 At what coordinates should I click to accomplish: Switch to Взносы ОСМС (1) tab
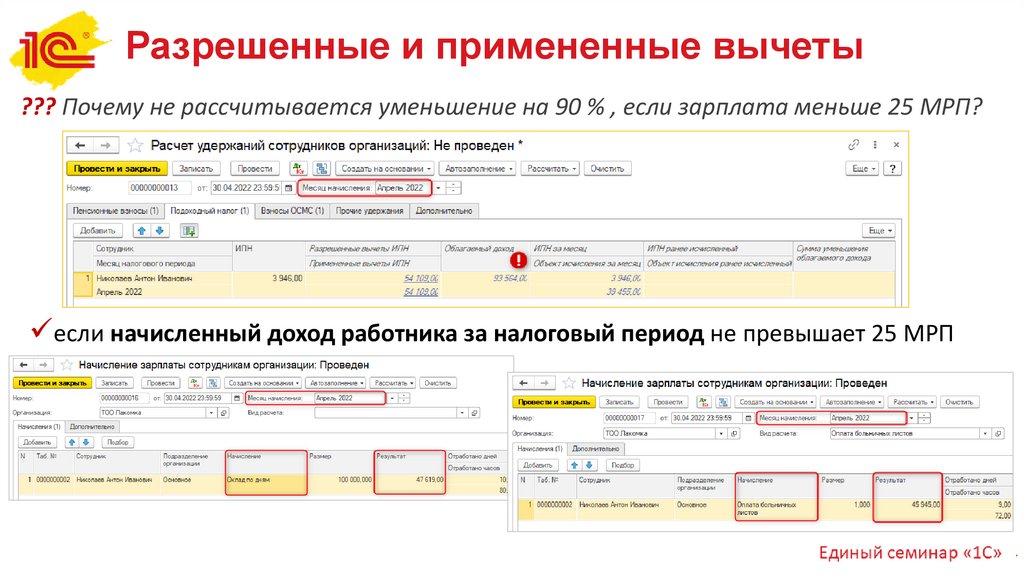point(292,211)
